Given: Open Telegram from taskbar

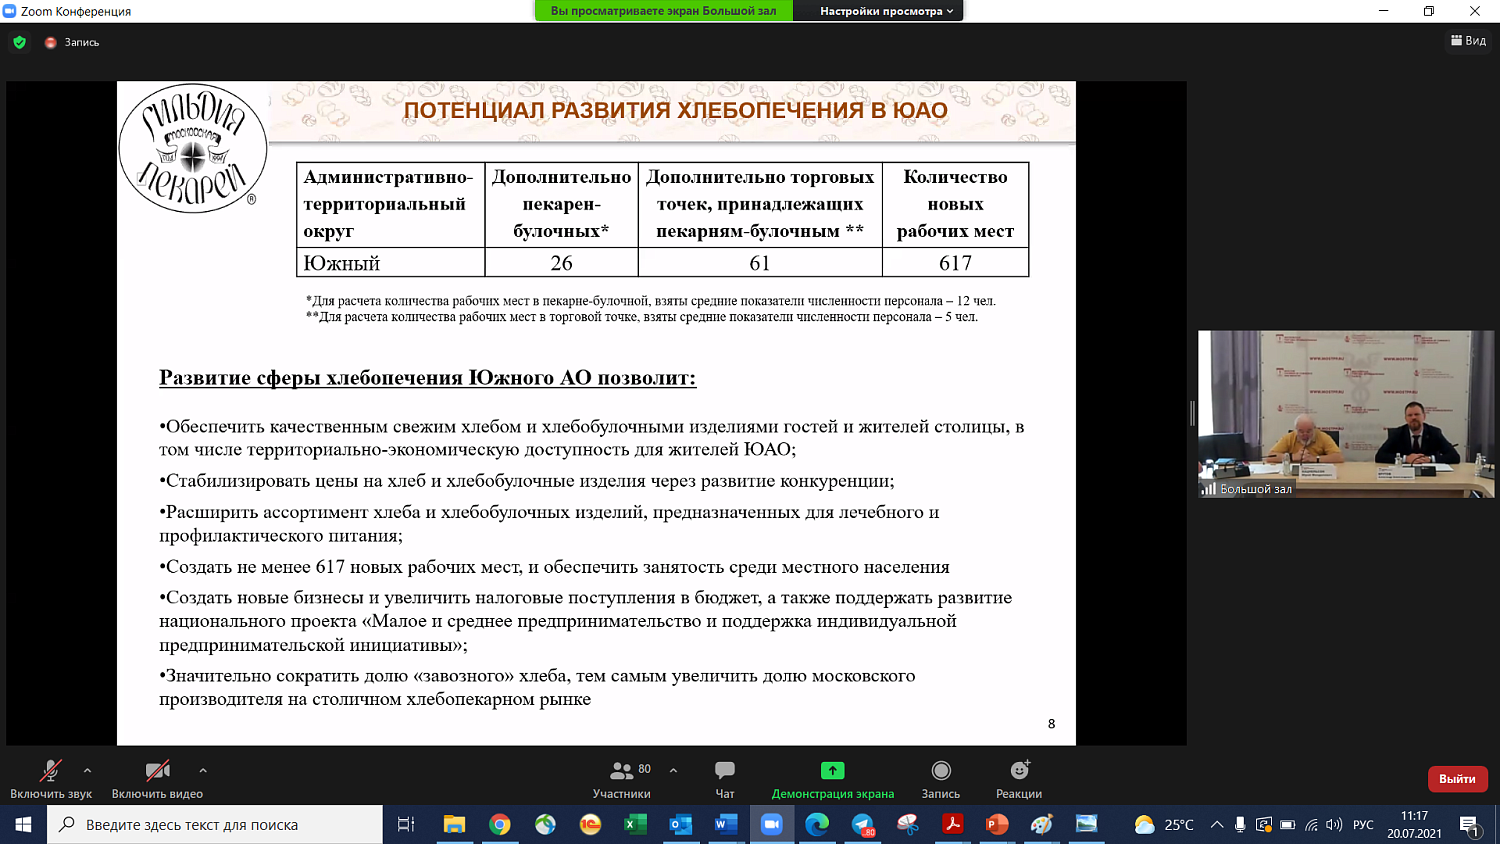Looking at the screenshot, I should coord(863,824).
